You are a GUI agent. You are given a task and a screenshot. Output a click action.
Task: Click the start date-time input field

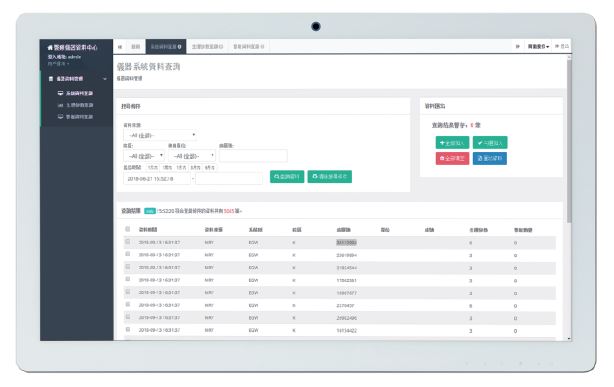(157, 179)
